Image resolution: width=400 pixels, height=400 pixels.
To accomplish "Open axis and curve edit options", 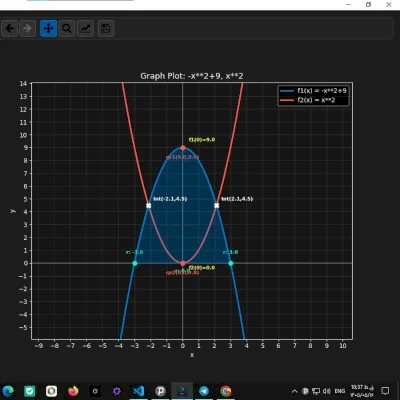I will click(x=85, y=29).
